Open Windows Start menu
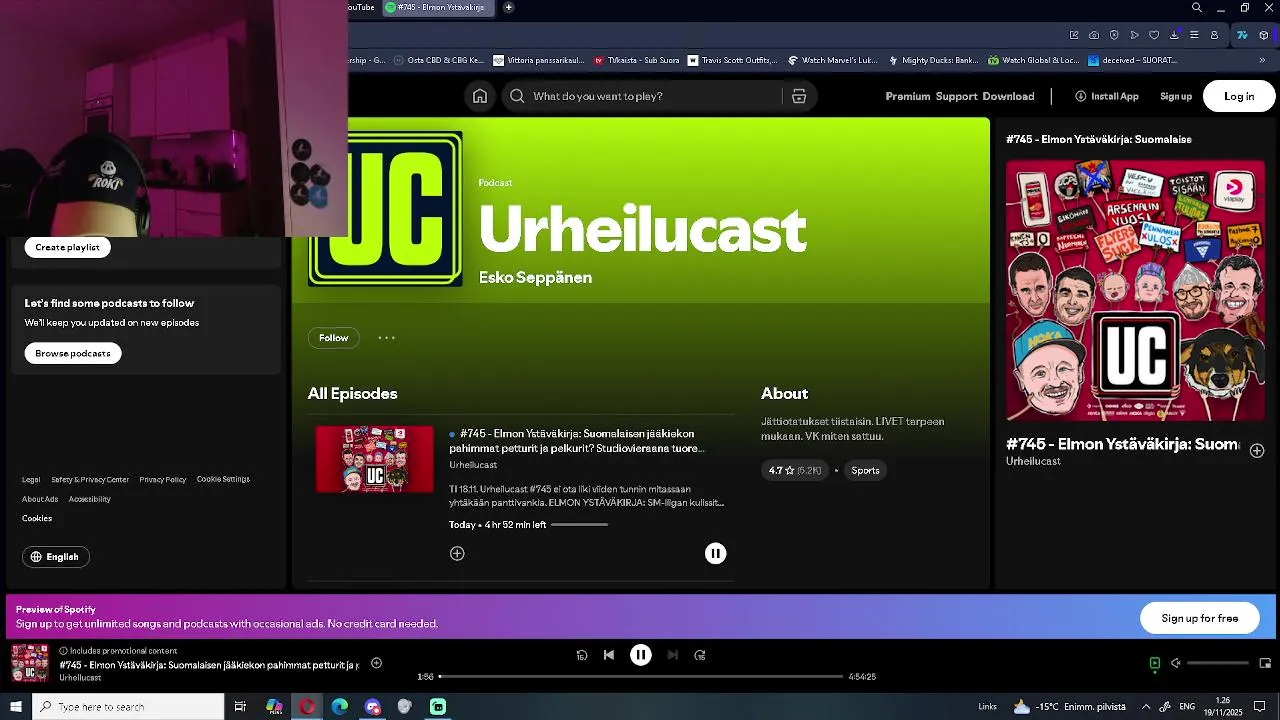 [x=16, y=707]
